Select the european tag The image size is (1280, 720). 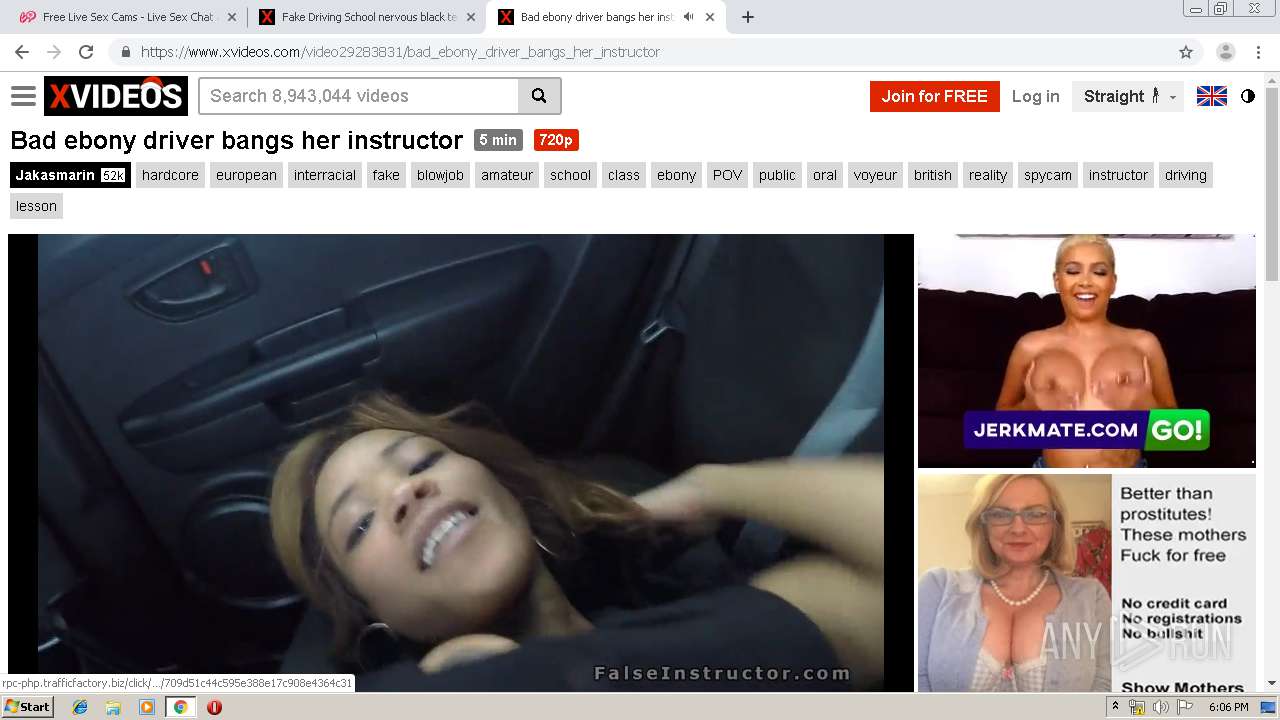246,175
